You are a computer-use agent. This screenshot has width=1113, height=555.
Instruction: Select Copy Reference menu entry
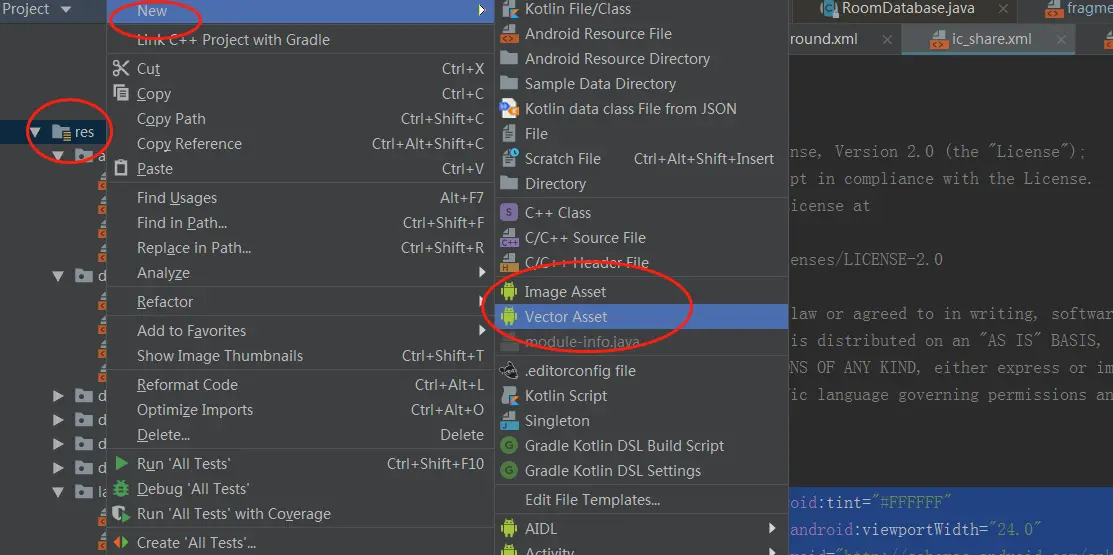point(300,143)
